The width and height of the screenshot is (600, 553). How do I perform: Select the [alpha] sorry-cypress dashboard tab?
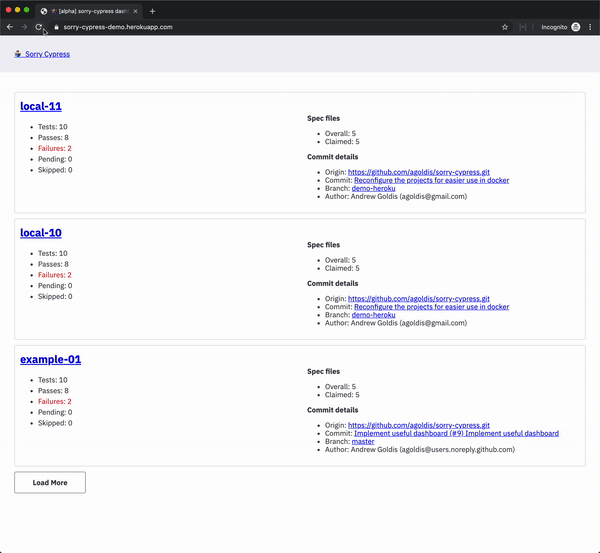[x=89, y=11]
